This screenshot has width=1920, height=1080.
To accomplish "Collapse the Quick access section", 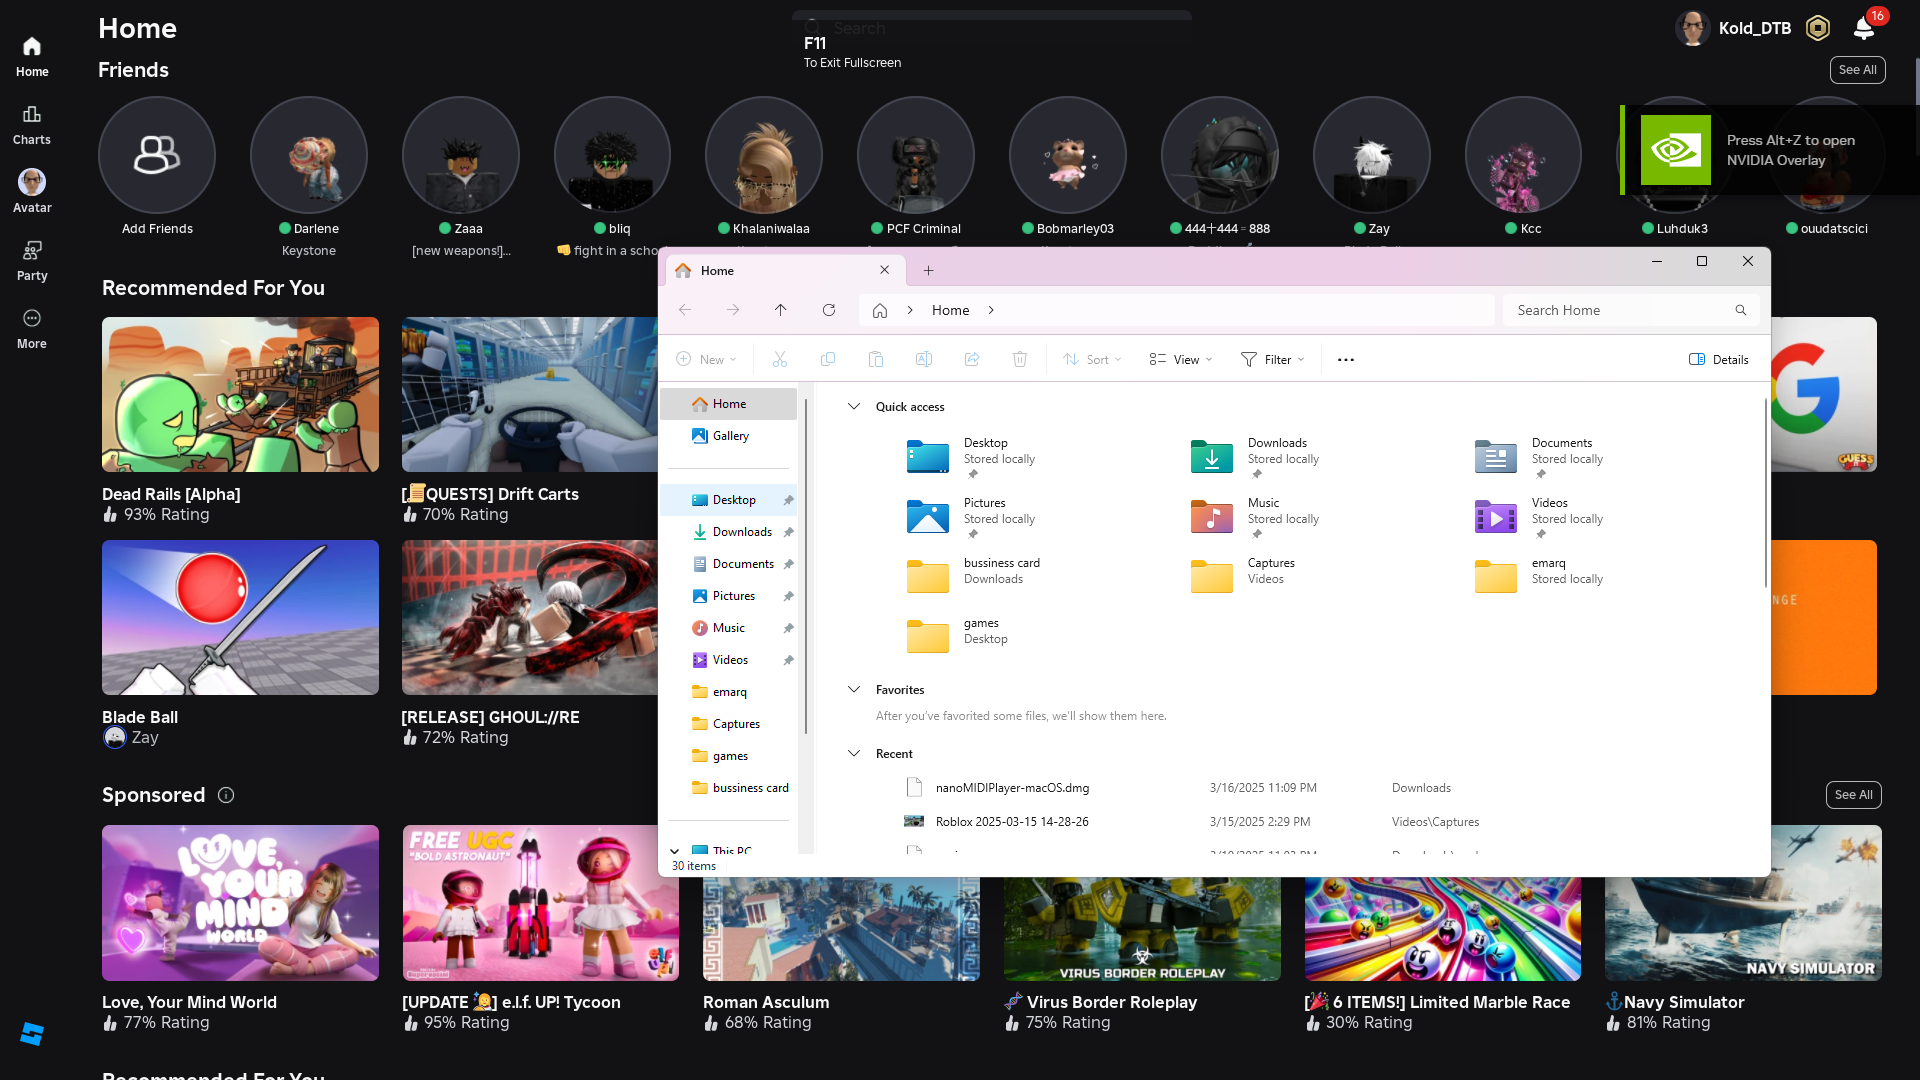I will [854, 406].
